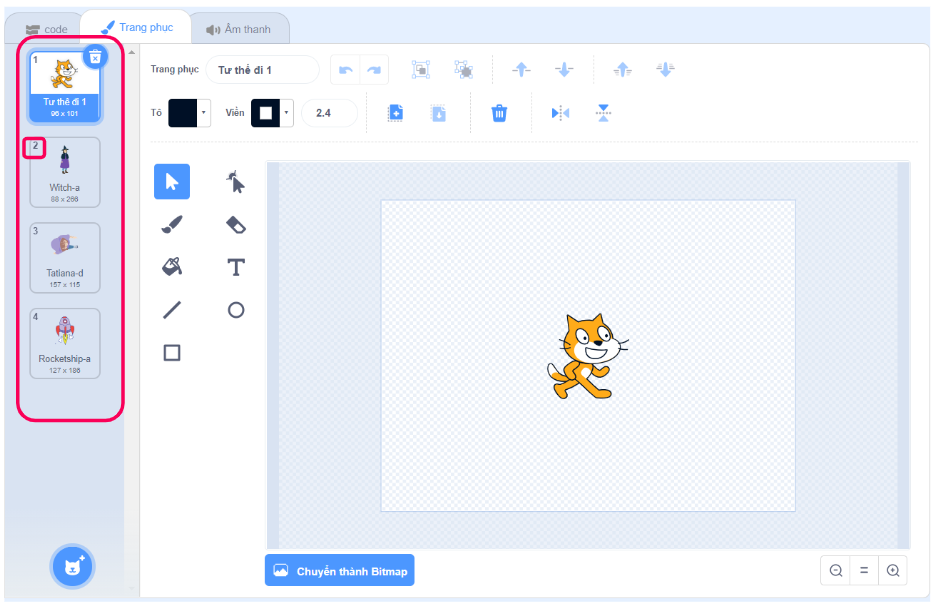
Task: Select the Fill bucket tool
Action: 172,266
